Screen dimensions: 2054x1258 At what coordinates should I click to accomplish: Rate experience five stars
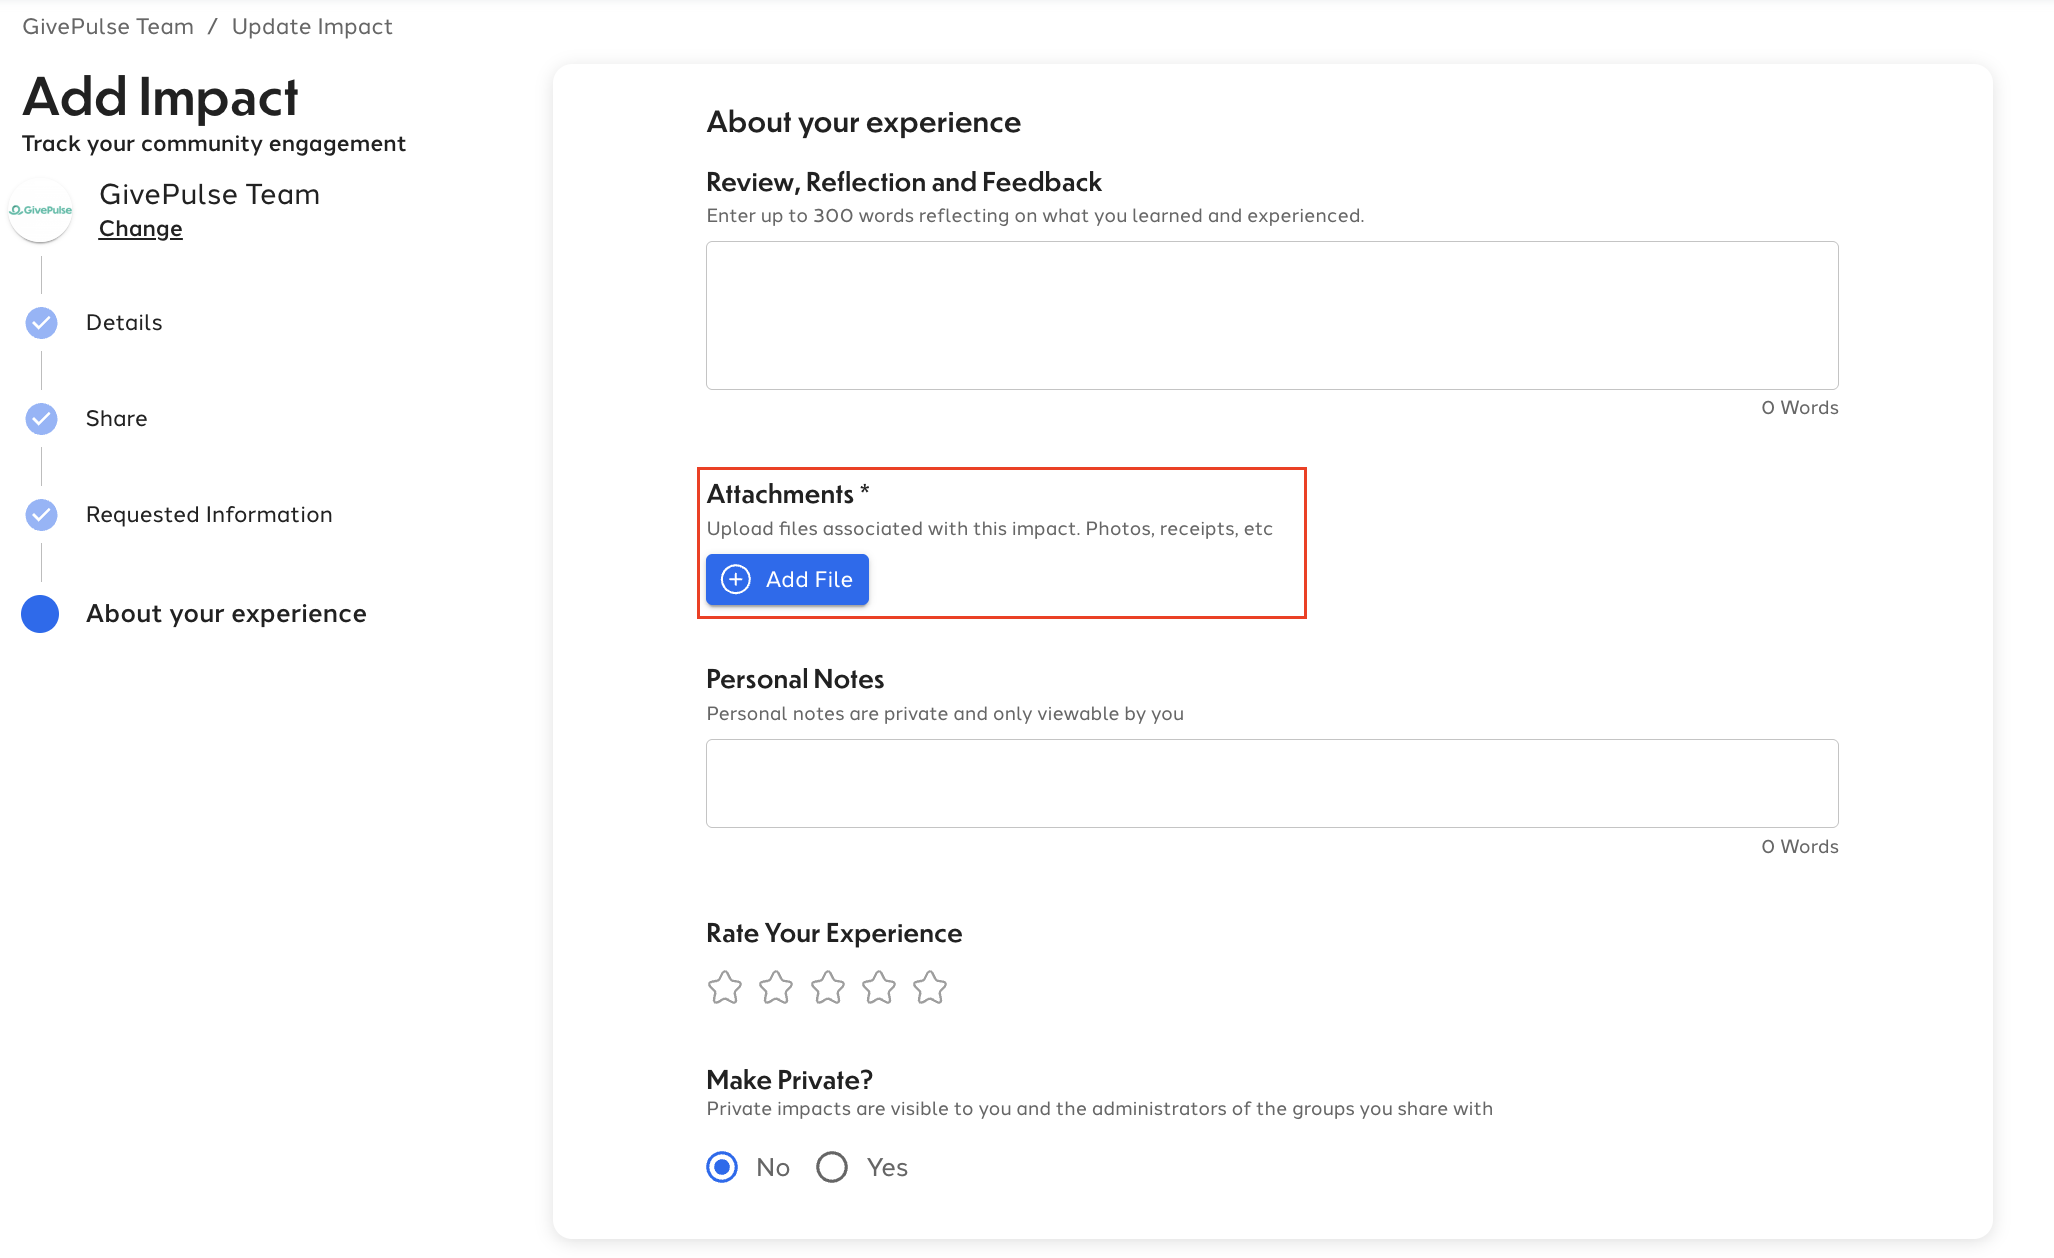tap(930, 987)
